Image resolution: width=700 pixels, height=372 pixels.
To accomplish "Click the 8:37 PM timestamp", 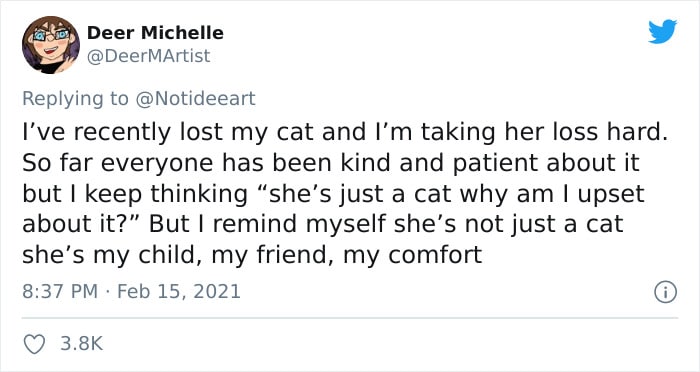I will tap(60, 292).
